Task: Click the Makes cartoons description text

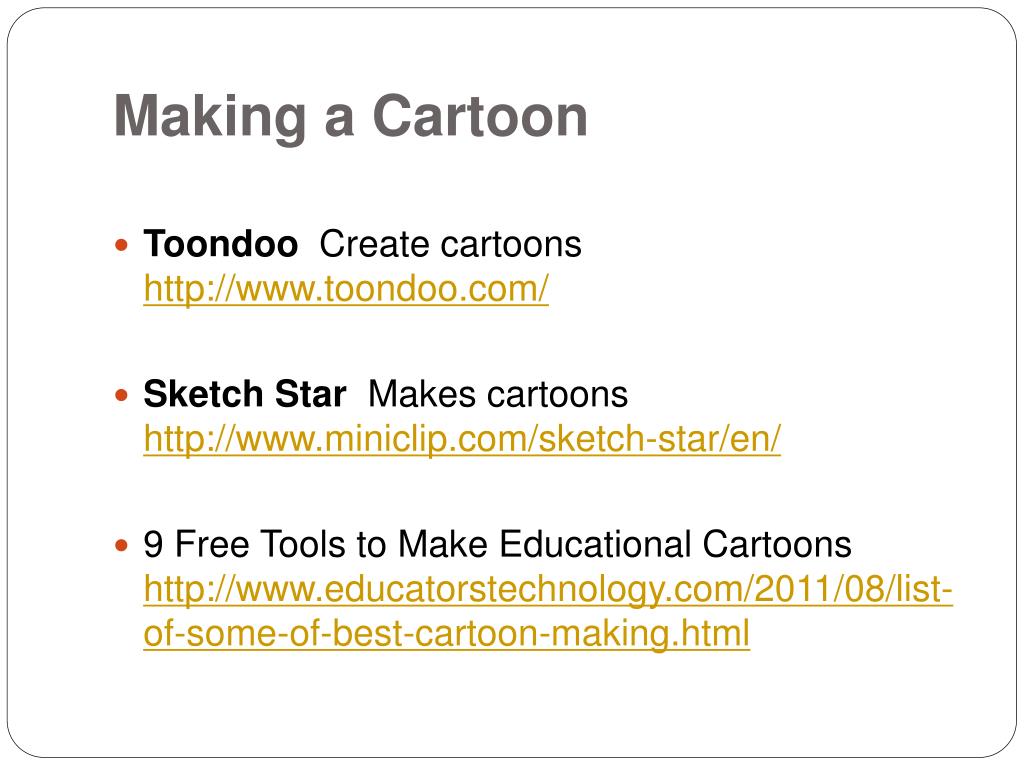Action: (x=498, y=394)
